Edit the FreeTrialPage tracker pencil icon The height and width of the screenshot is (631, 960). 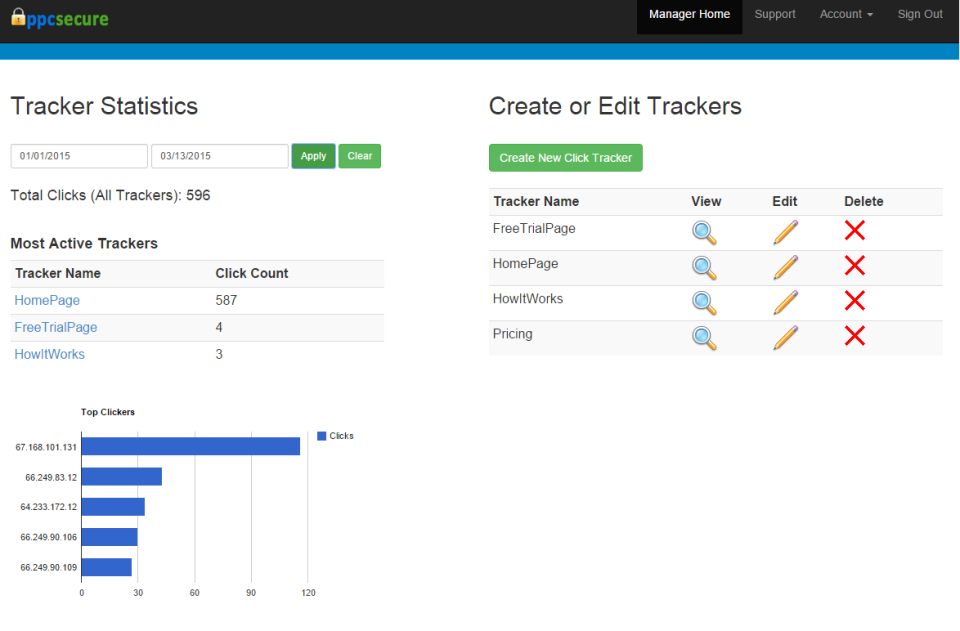[786, 232]
